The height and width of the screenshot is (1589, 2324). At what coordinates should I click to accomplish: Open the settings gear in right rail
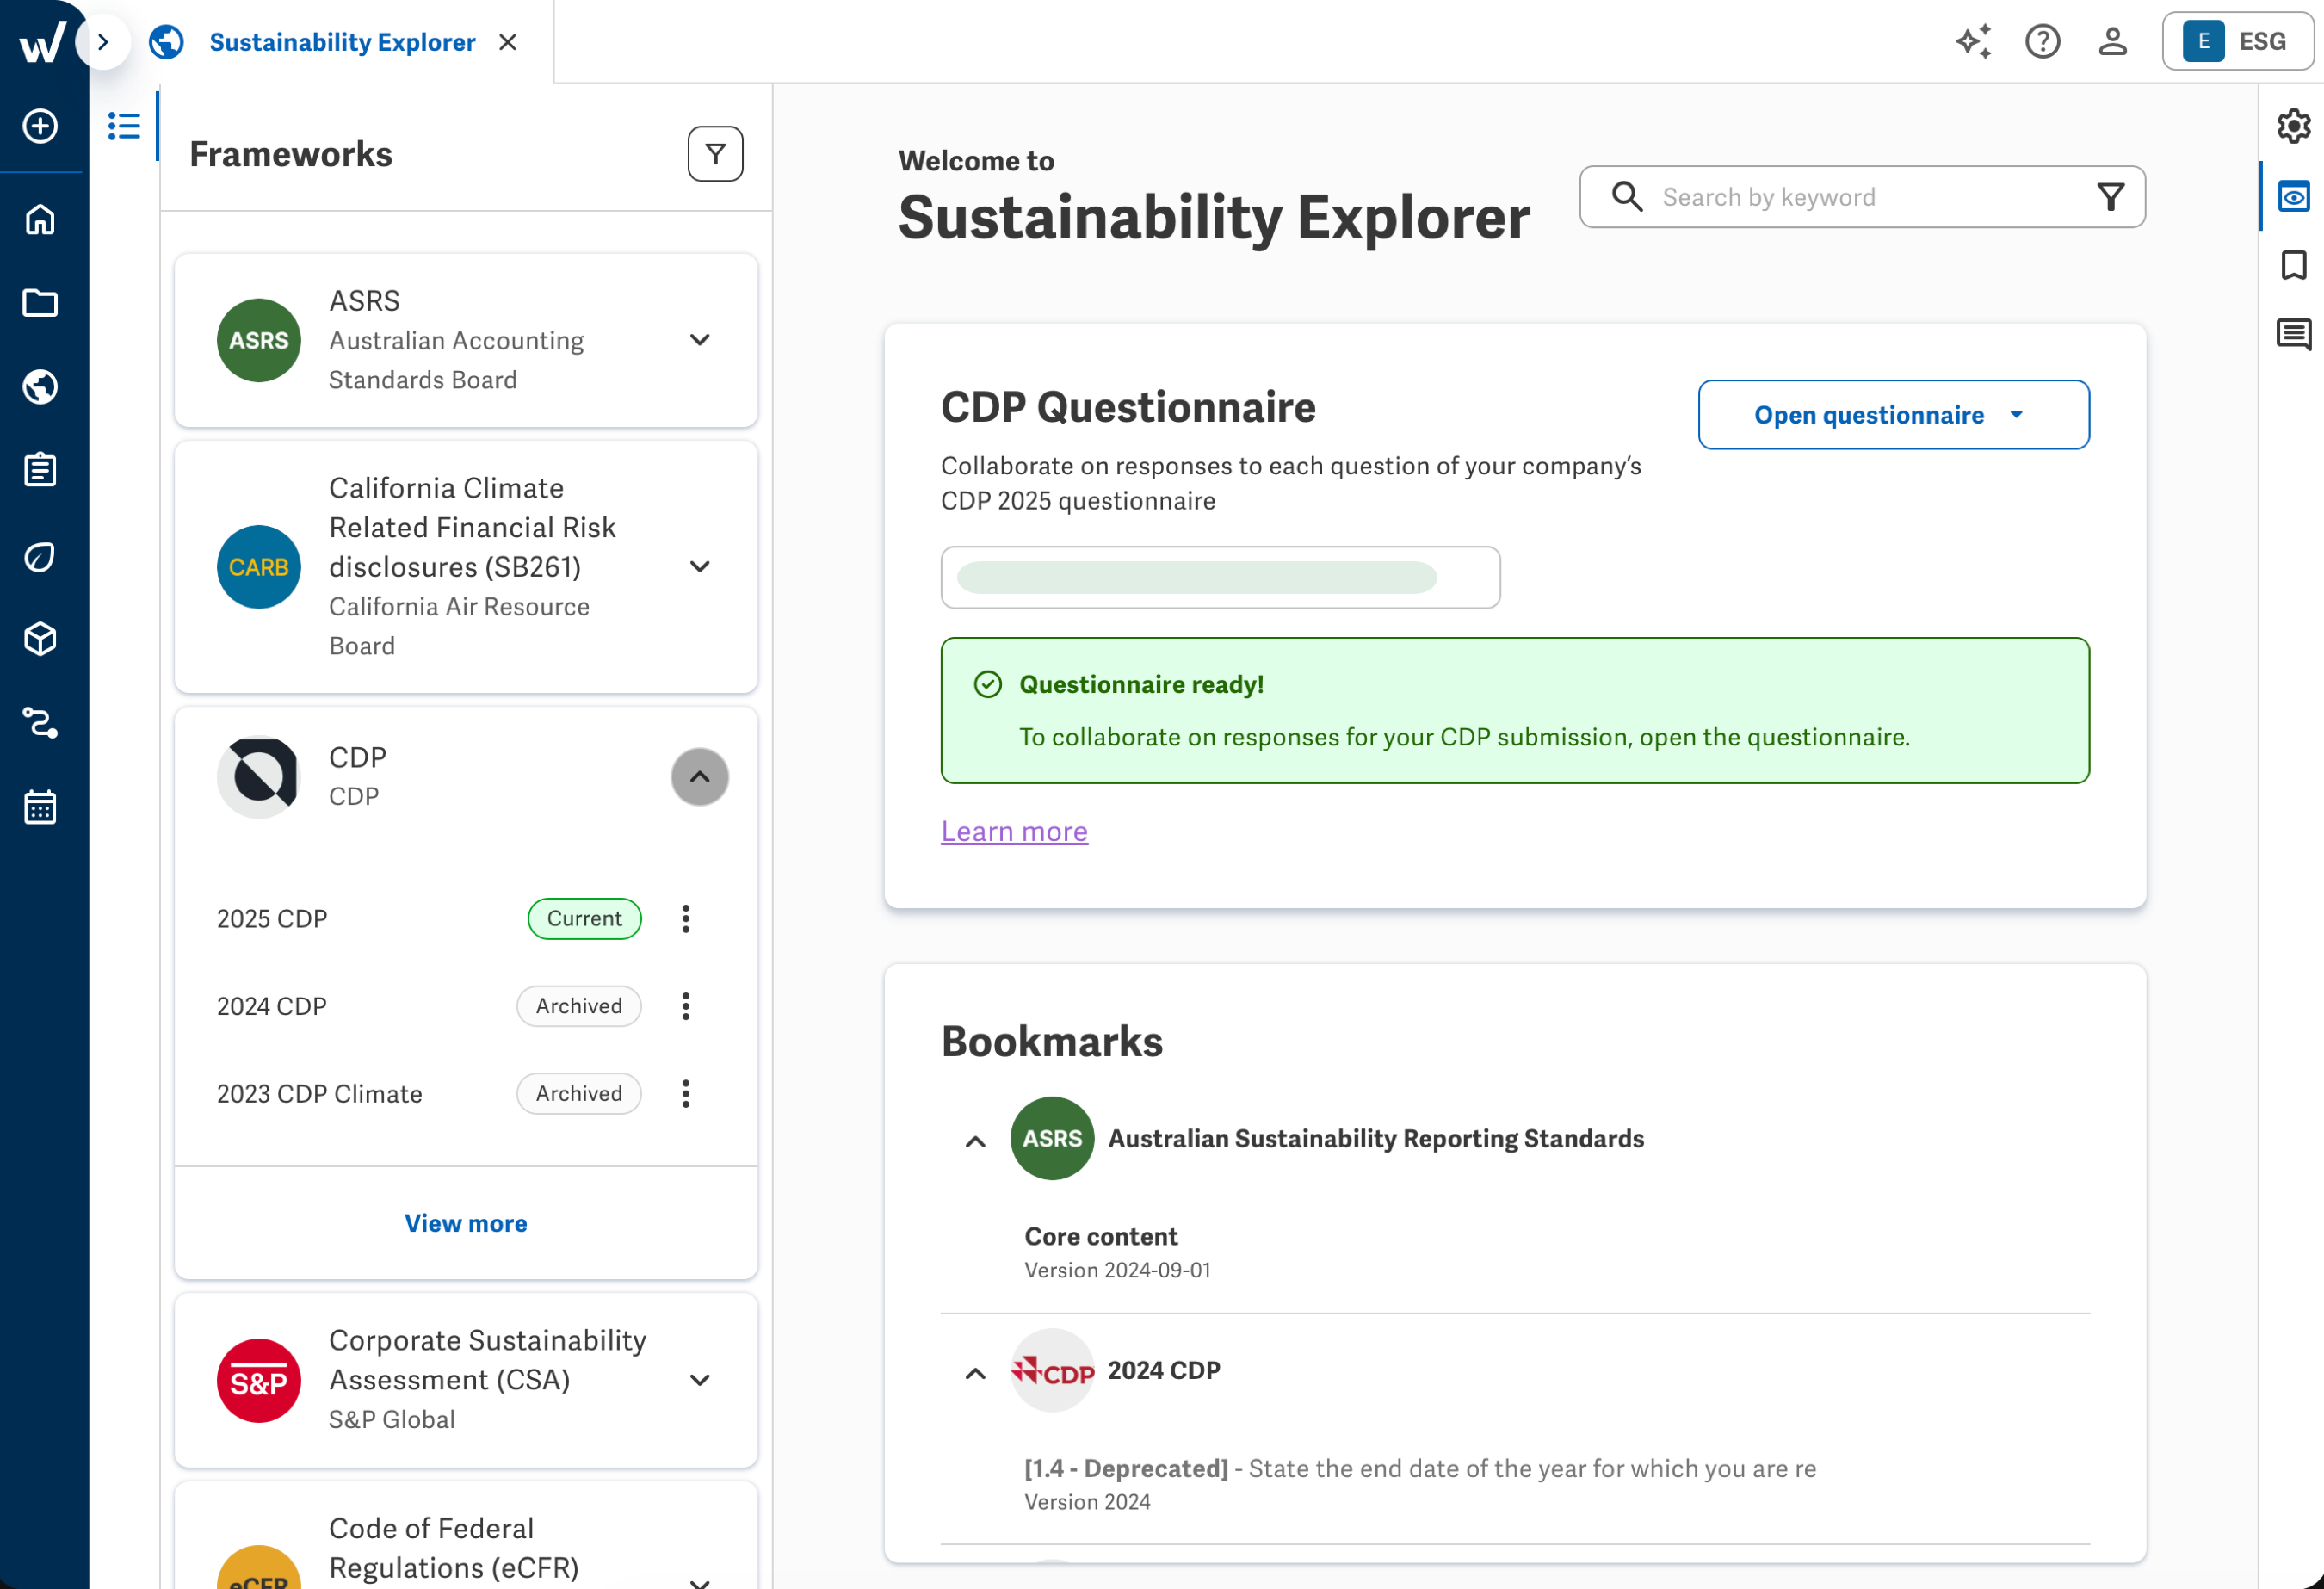click(2293, 126)
